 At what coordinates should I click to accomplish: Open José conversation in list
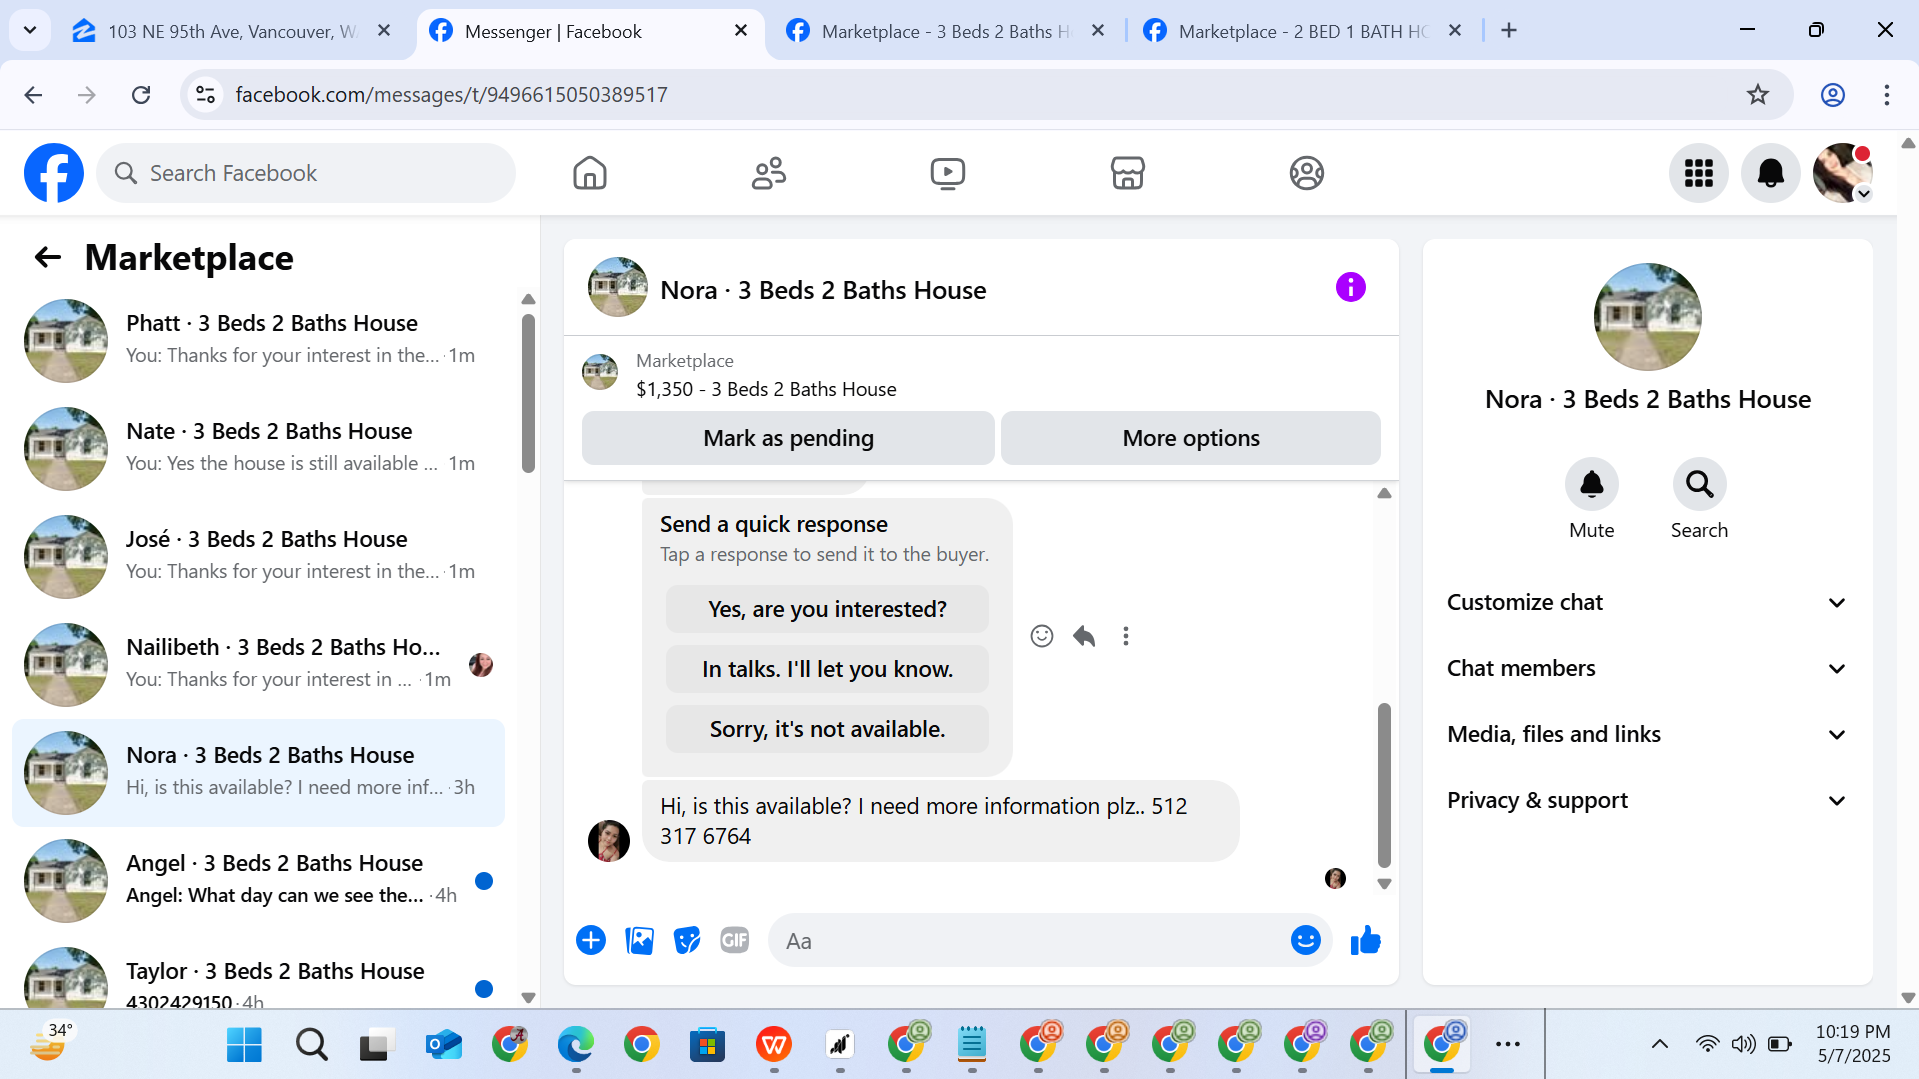(x=258, y=557)
